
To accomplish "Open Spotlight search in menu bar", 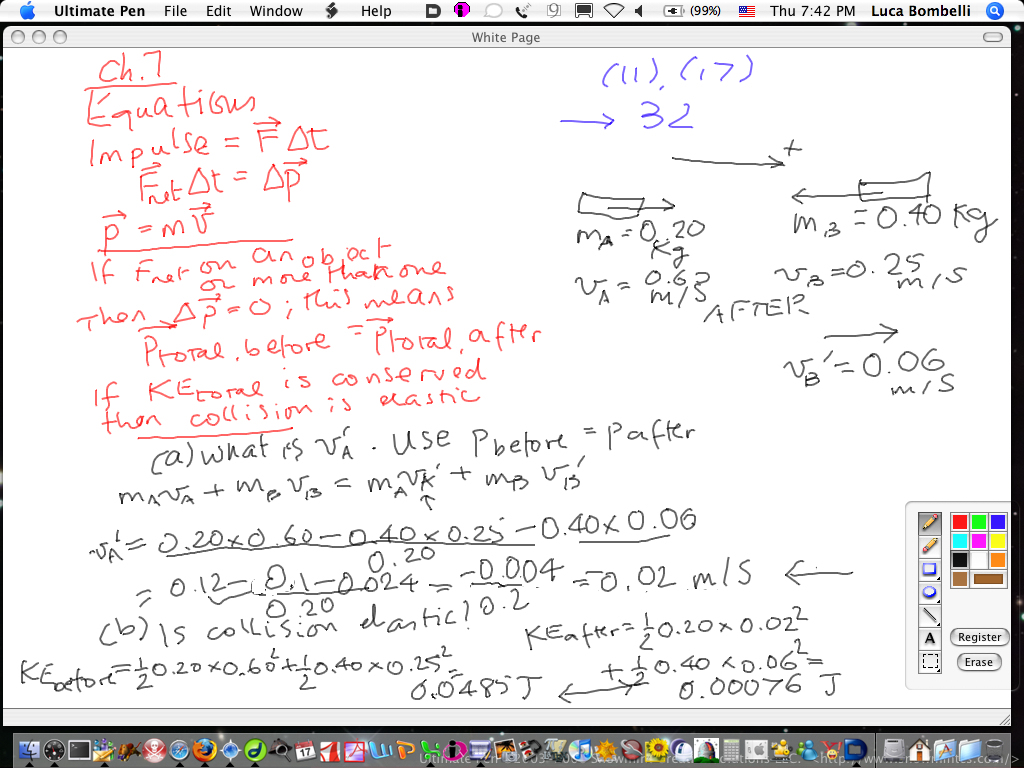I will (994, 11).
